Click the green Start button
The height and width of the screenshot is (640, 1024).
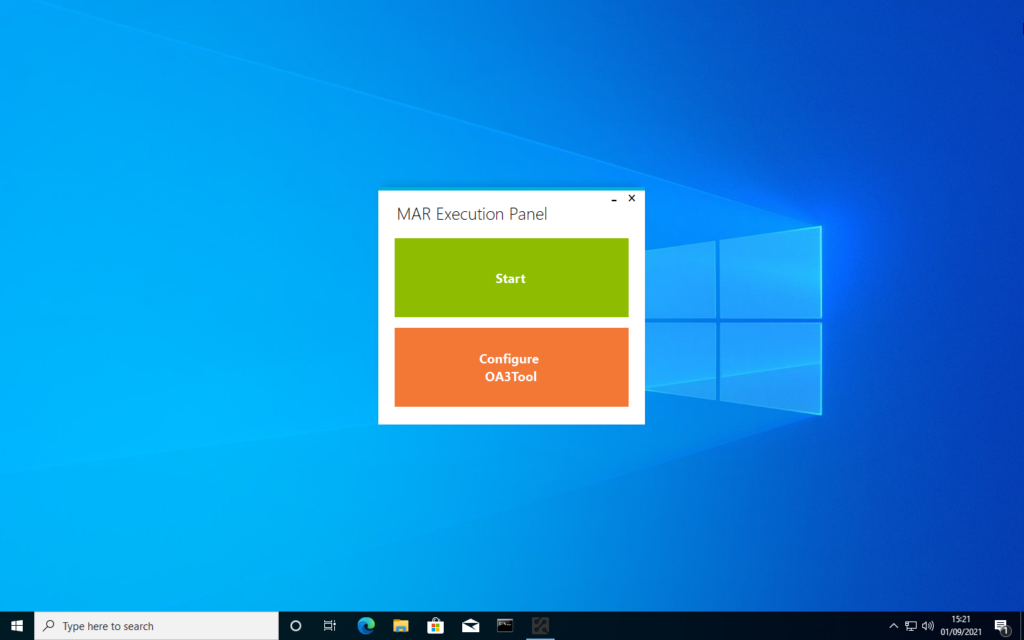[x=511, y=278]
